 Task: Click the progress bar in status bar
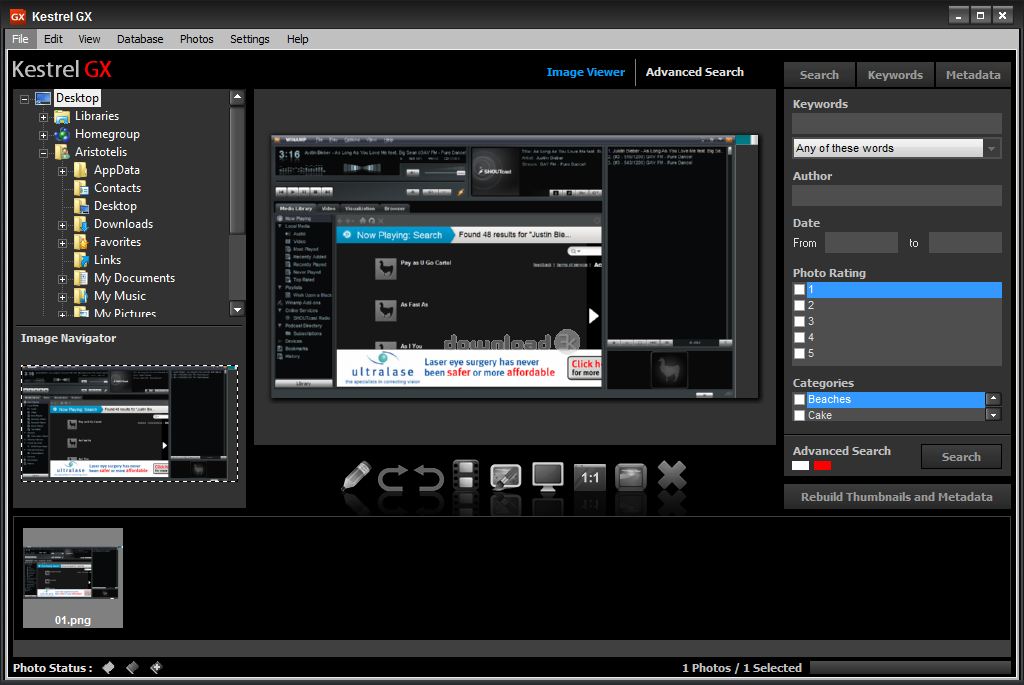point(910,667)
